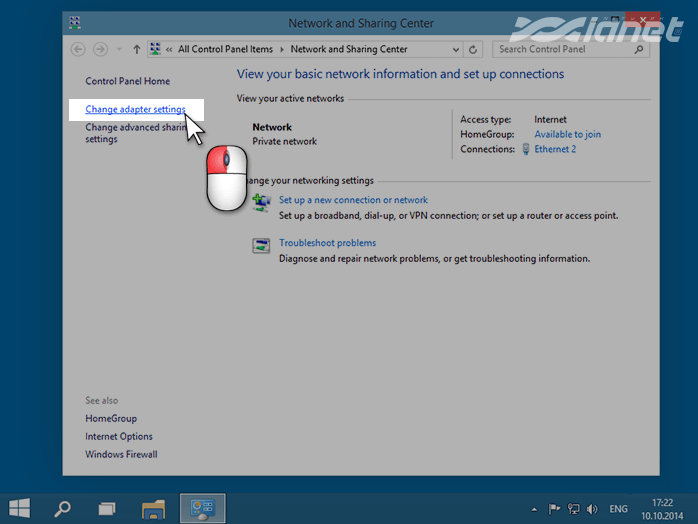Click the taskbar Search magnifier icon

click(x=62, y=508)
